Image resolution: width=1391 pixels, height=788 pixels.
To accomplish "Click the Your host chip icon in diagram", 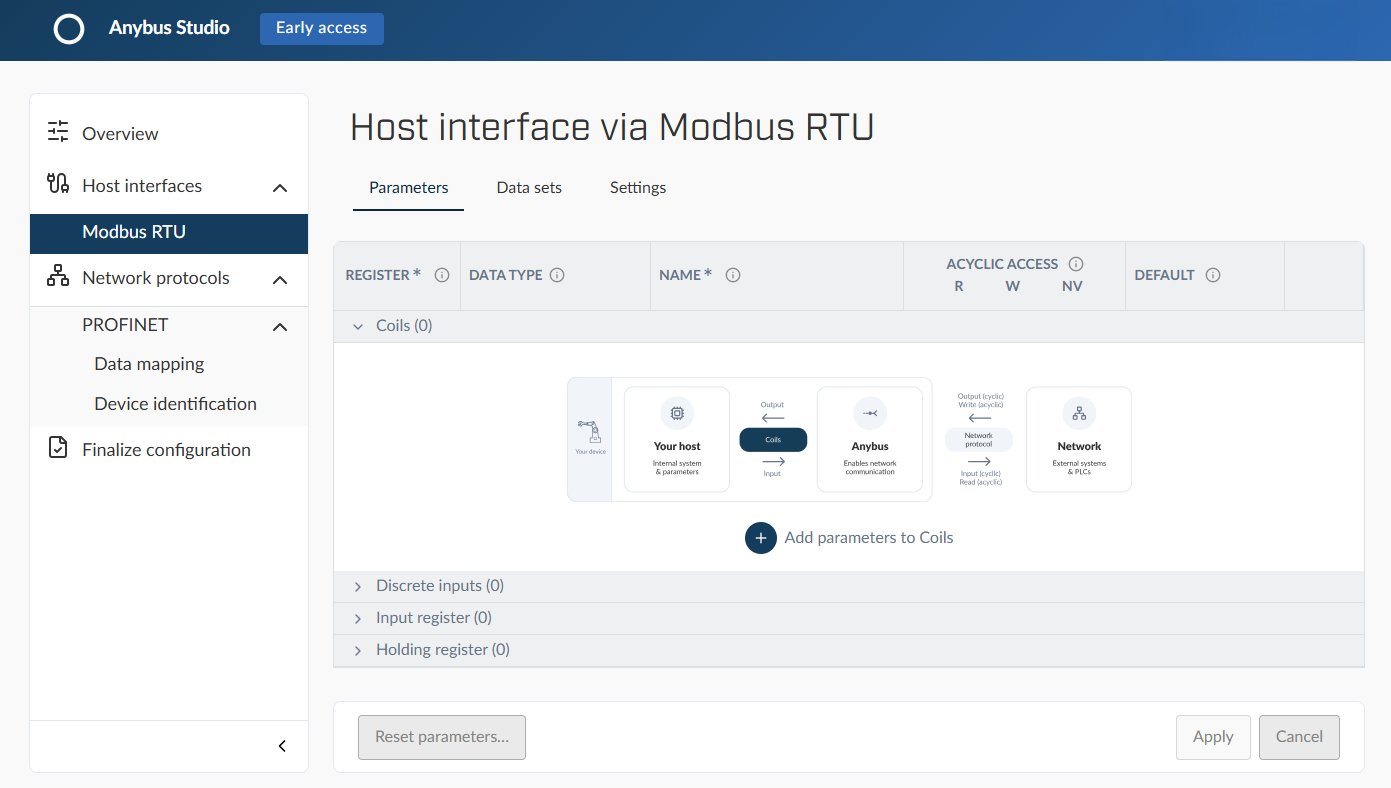I will coord(677,413).
